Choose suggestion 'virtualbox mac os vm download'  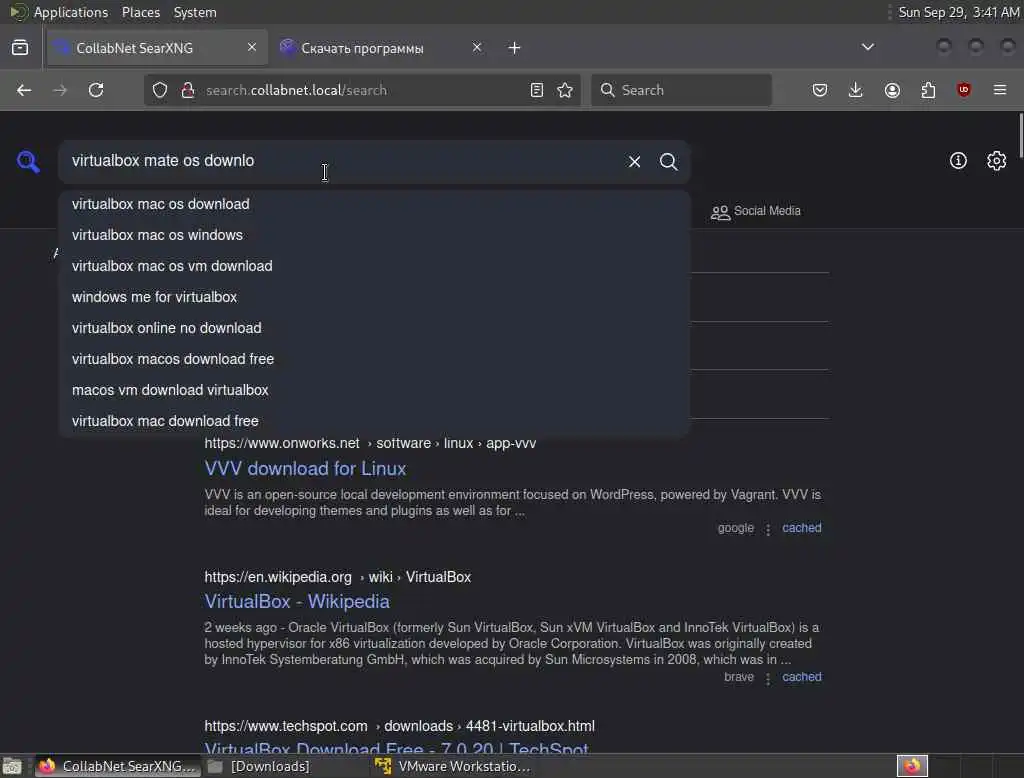click(x=374, y=266)
